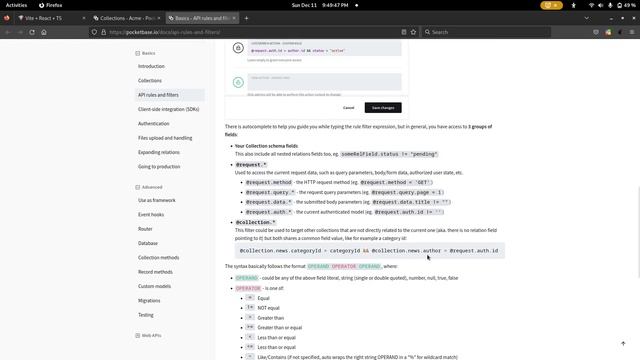Close the Vite + React + TS tab
640x360 pixels.
click(x=84, y=18)
